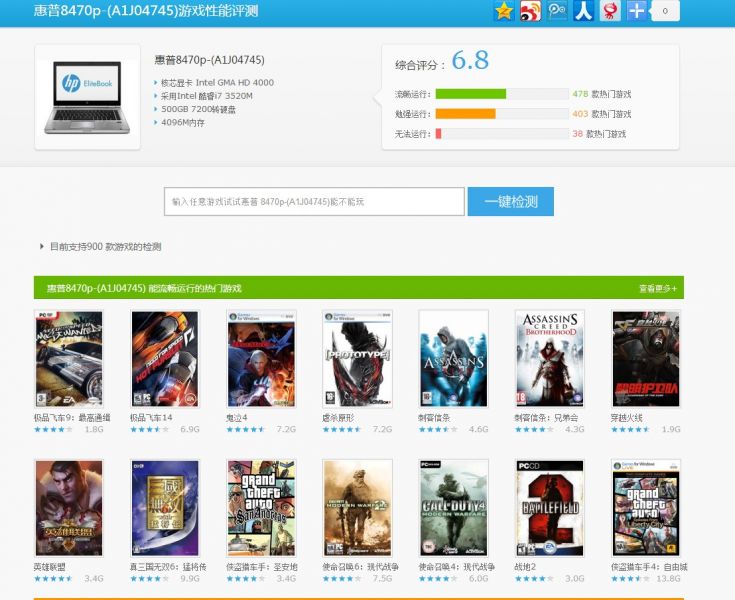Open CrossFire 穿越火线 cover
This screenshot has width=735, height=600.
click(645, 359)
